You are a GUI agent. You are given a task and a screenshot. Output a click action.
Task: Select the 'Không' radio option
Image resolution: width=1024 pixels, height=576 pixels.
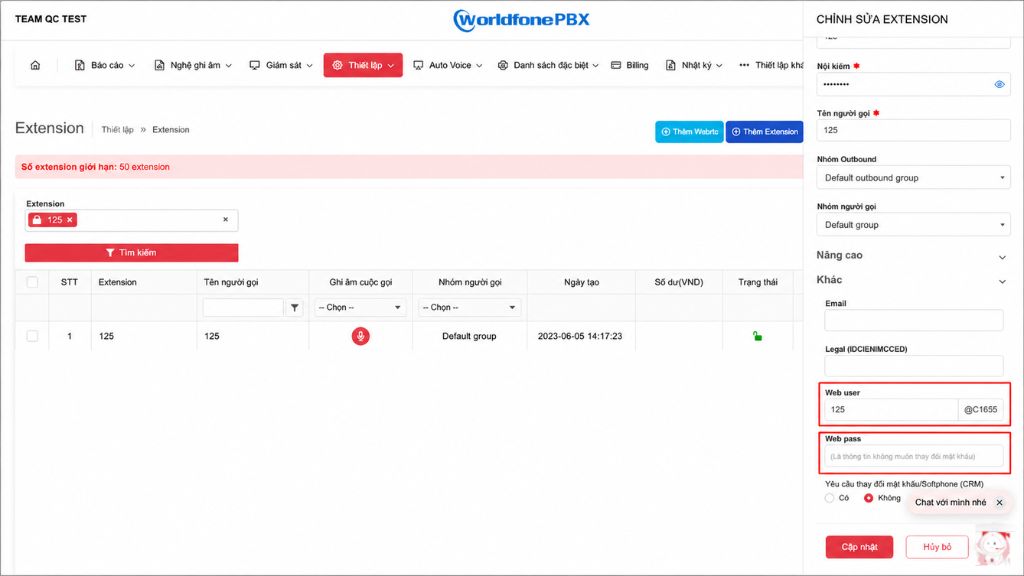click(x=868, y=498)
